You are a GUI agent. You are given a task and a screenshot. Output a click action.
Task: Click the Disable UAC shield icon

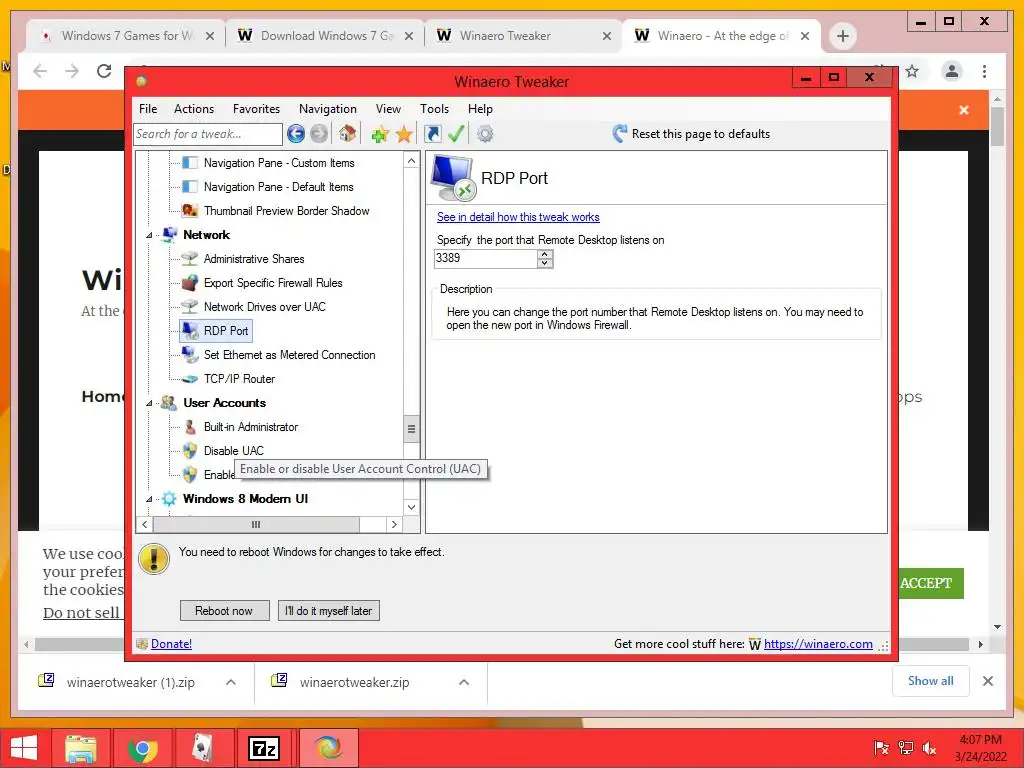(189, 451)
